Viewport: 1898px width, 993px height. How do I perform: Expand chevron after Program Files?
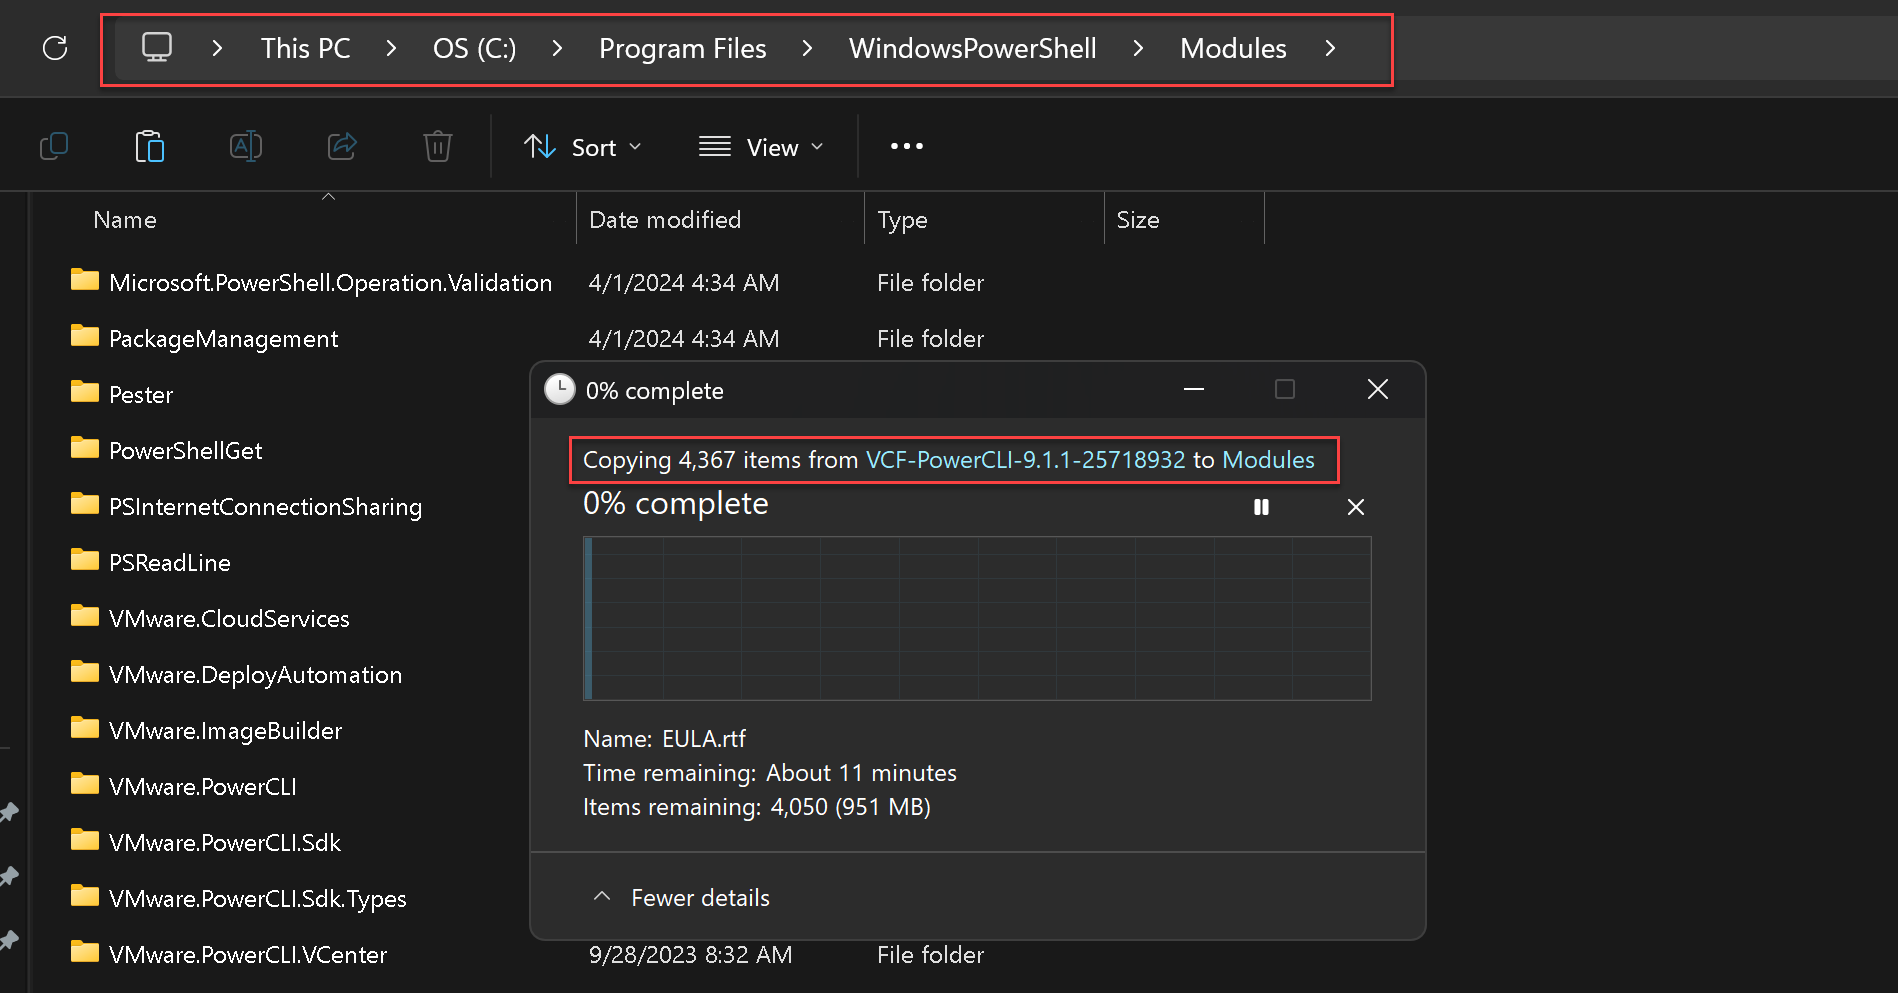(807, 48)
